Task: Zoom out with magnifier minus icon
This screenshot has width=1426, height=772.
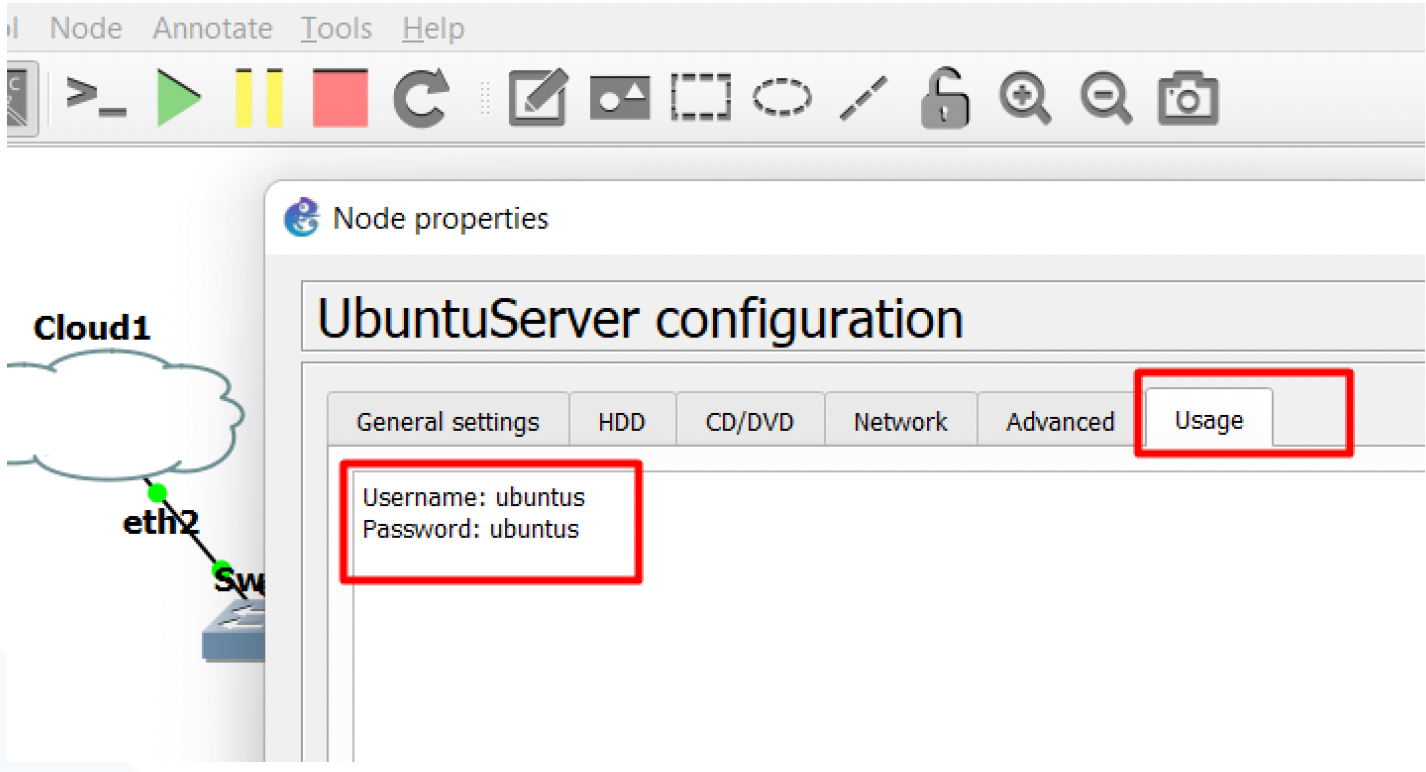Action: point(1106,98)
